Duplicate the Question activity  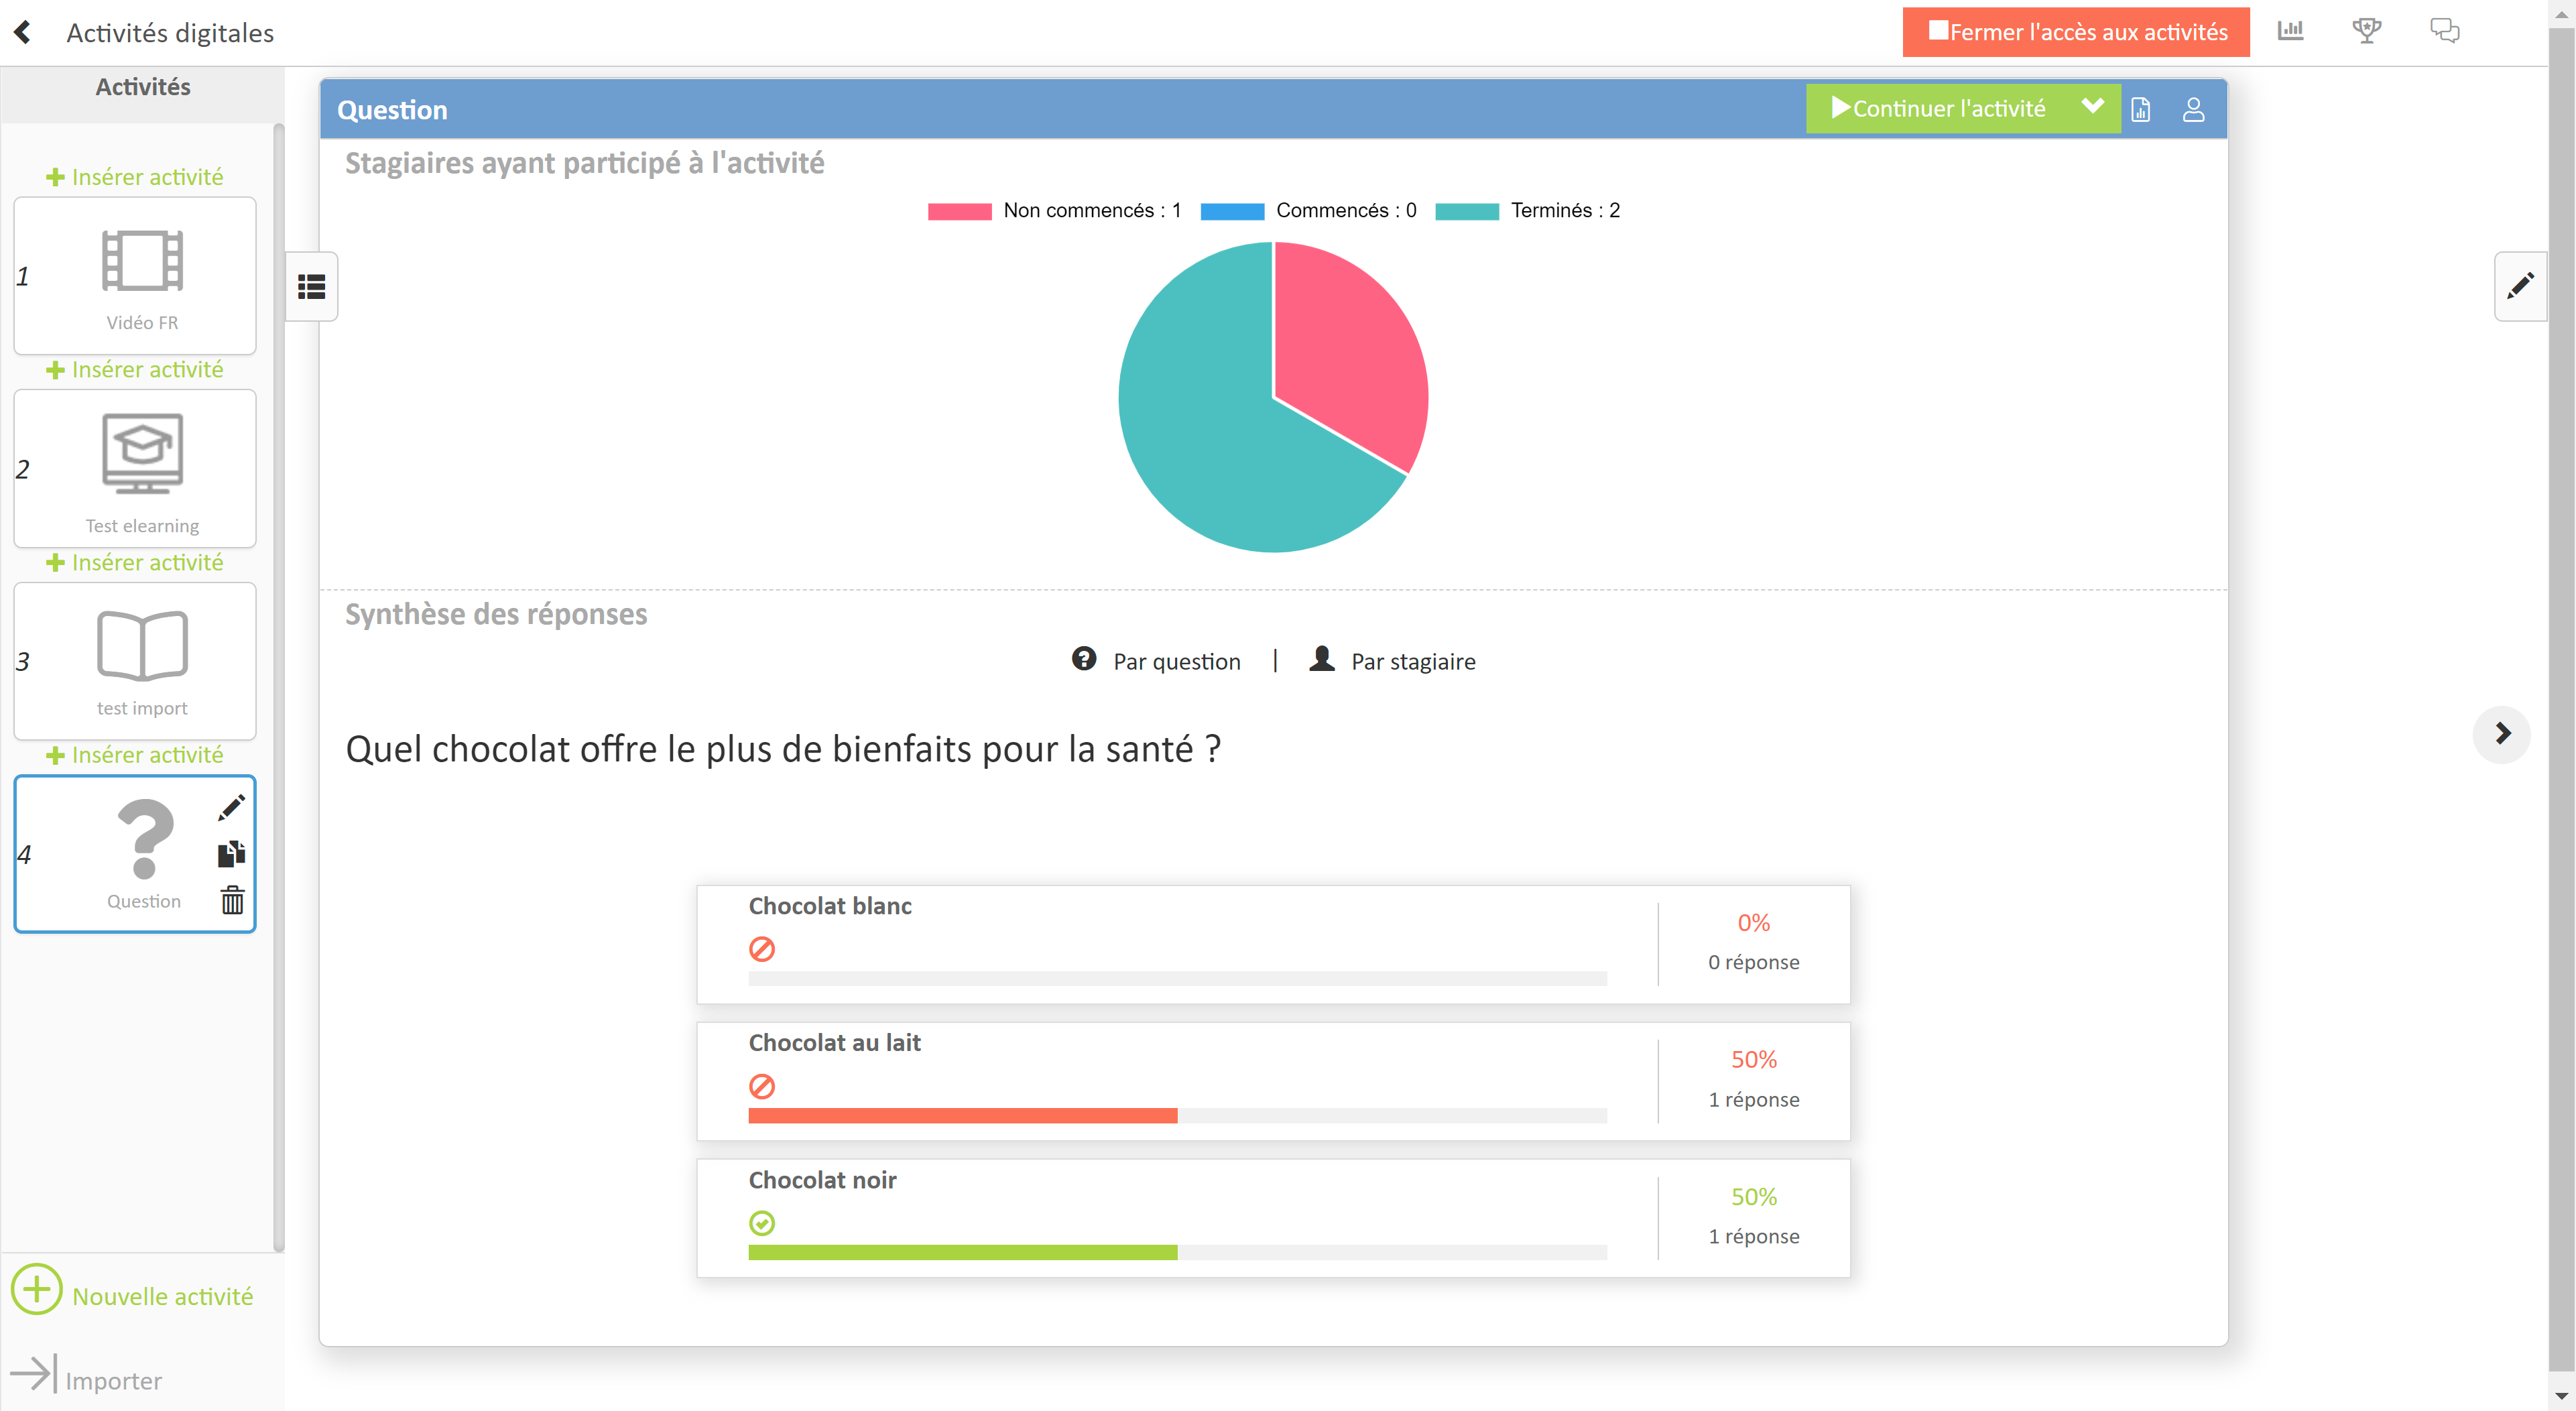pos(232,854)
